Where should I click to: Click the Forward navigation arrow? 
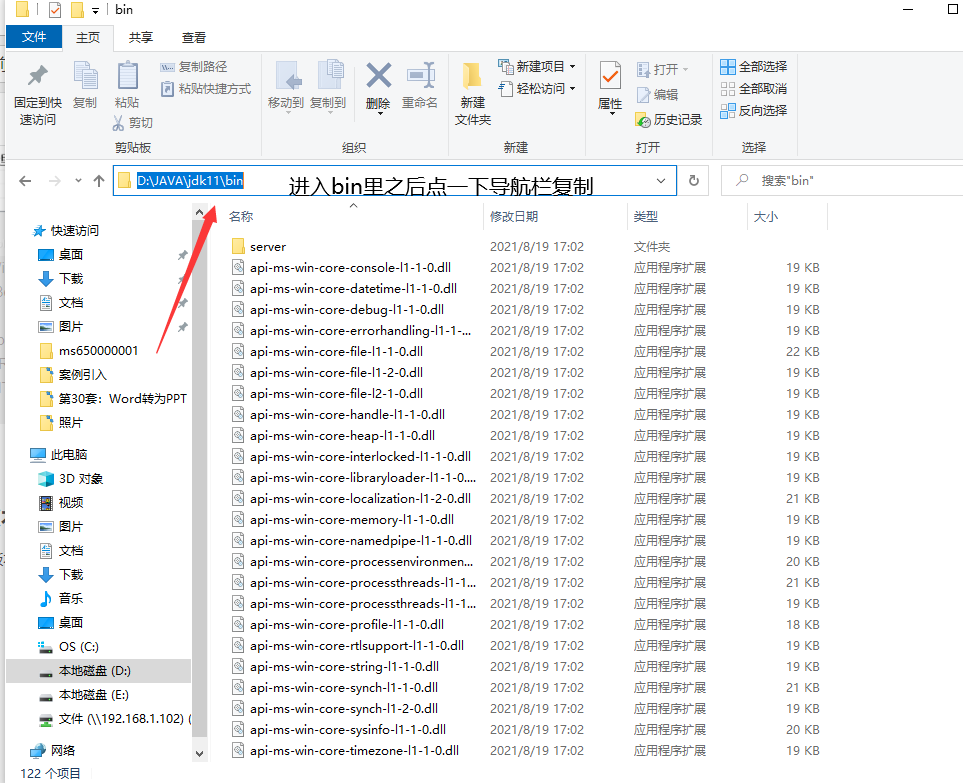coord(55,181)
